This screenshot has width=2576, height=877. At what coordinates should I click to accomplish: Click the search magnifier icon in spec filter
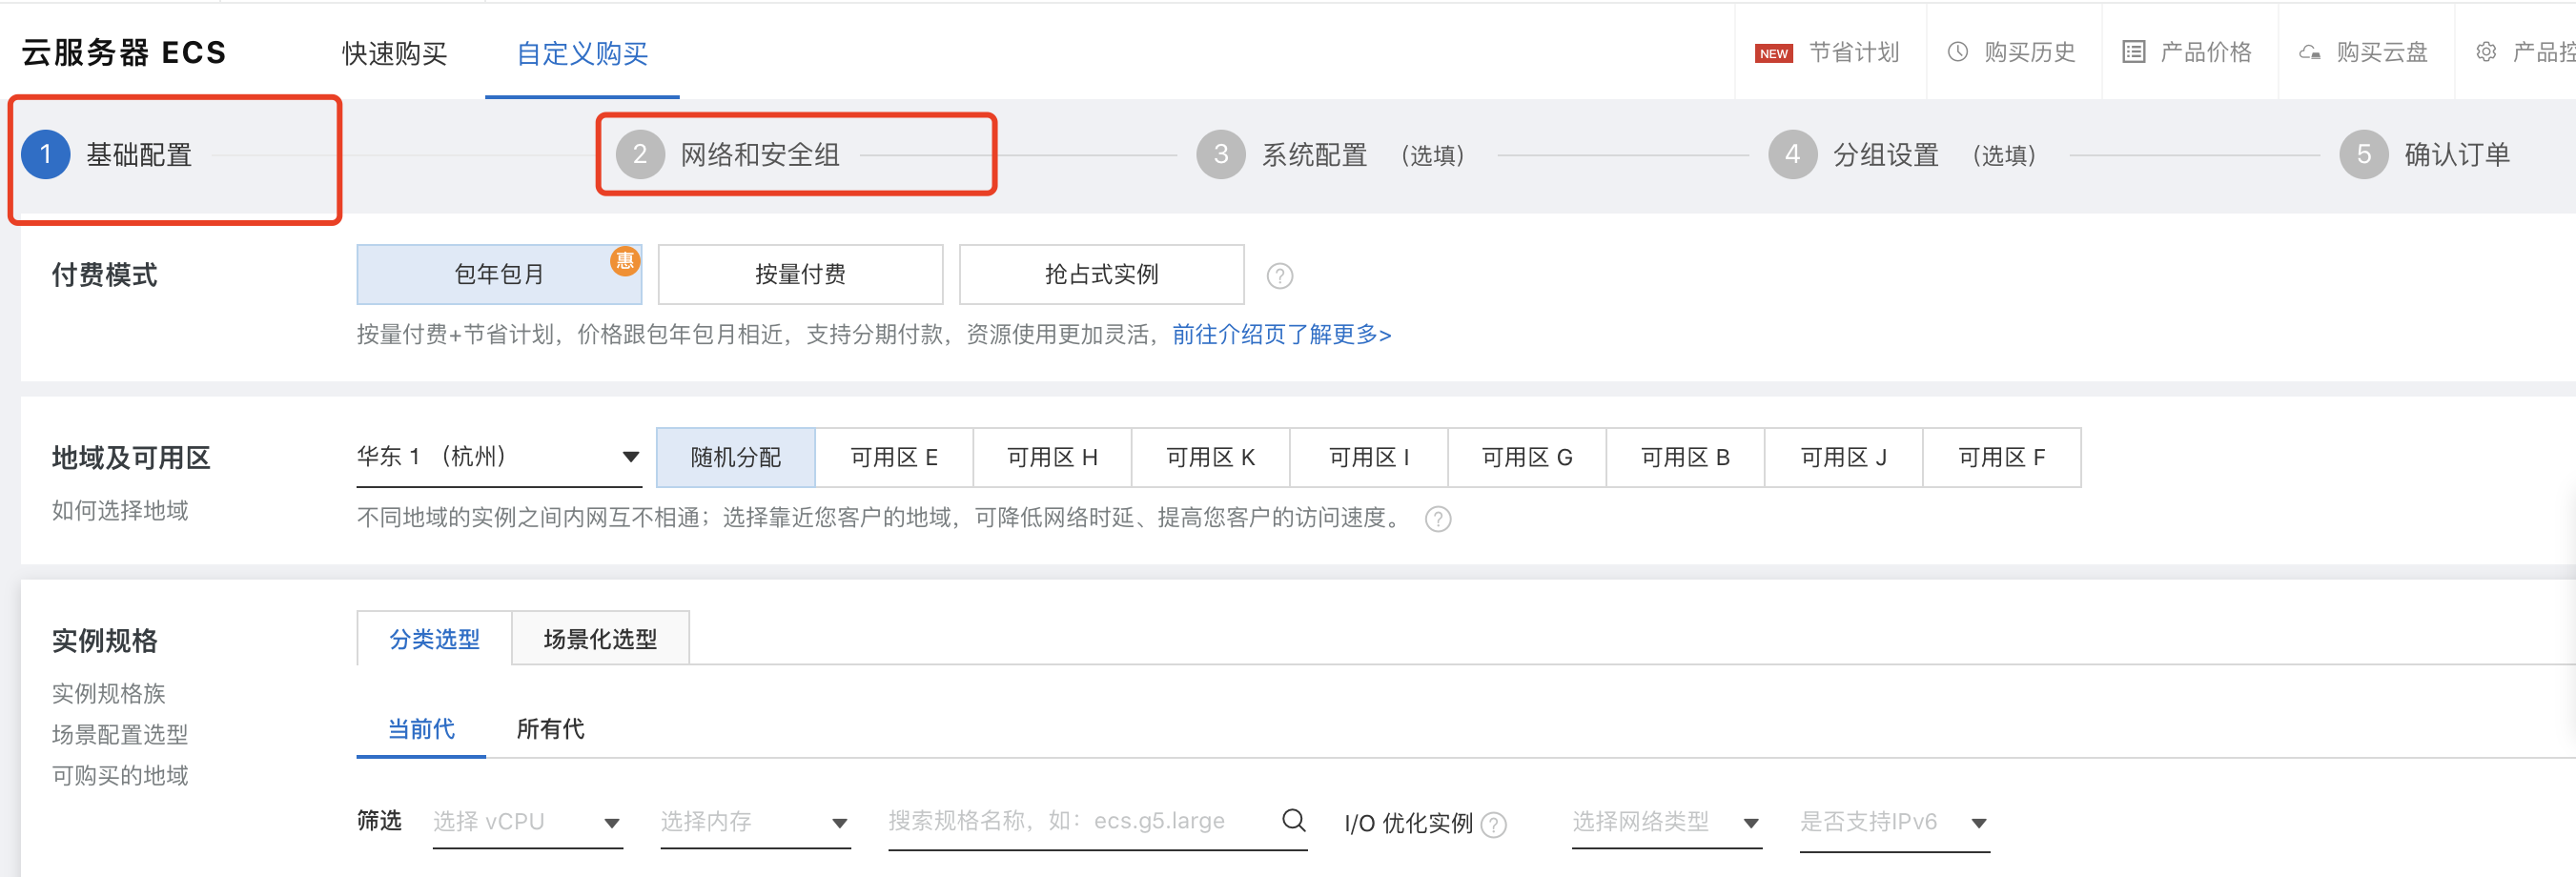[1293, 821]
